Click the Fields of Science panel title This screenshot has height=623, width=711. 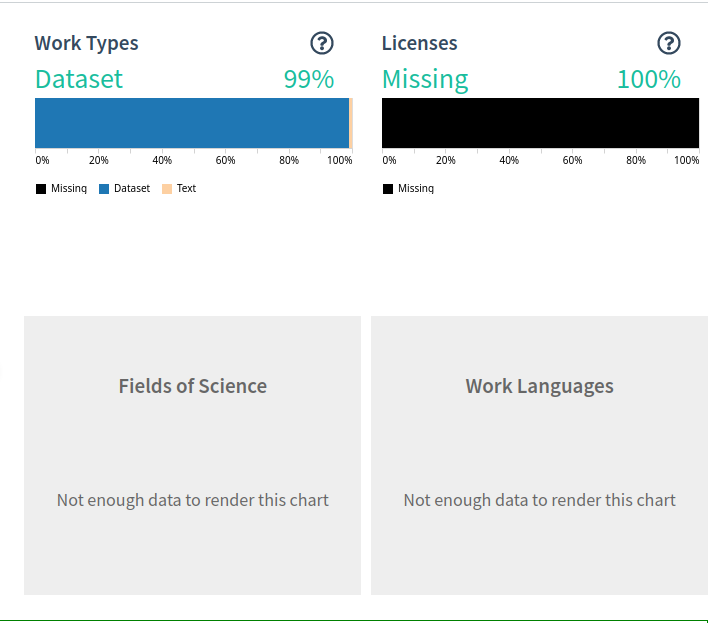coord(192,386)
